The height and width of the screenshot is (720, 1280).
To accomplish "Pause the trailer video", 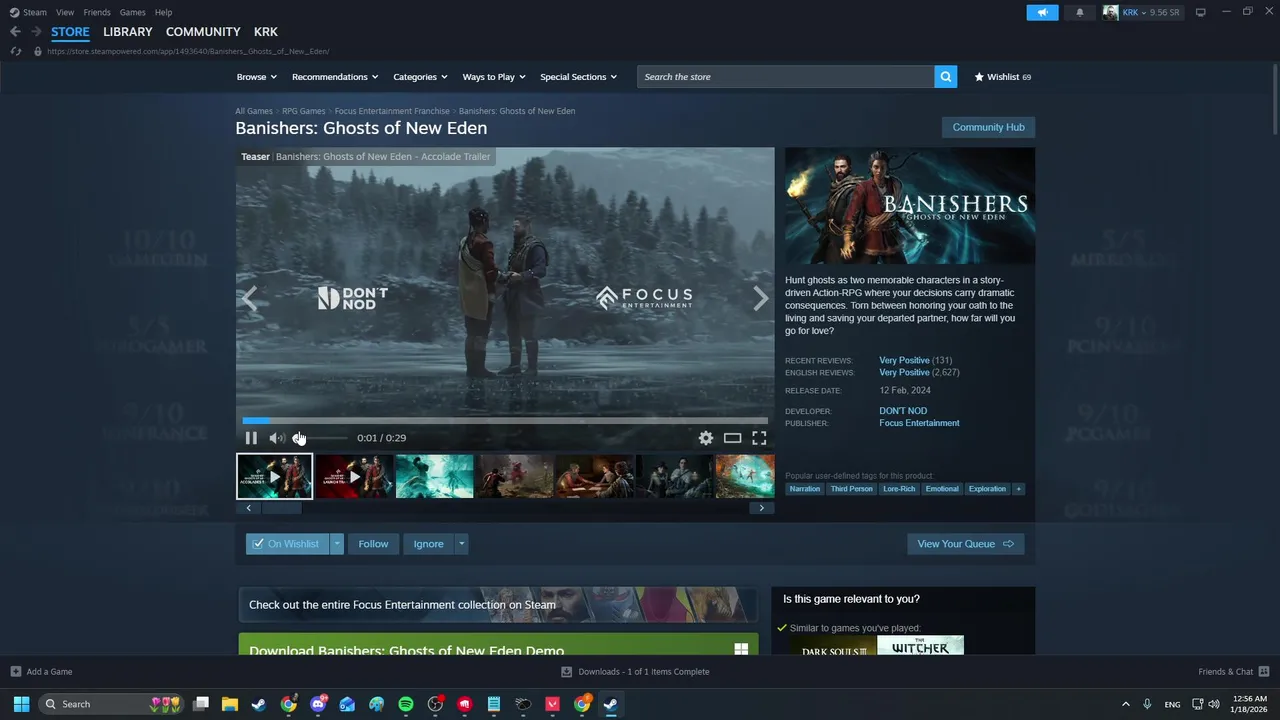I will click(x=251, y=438).
